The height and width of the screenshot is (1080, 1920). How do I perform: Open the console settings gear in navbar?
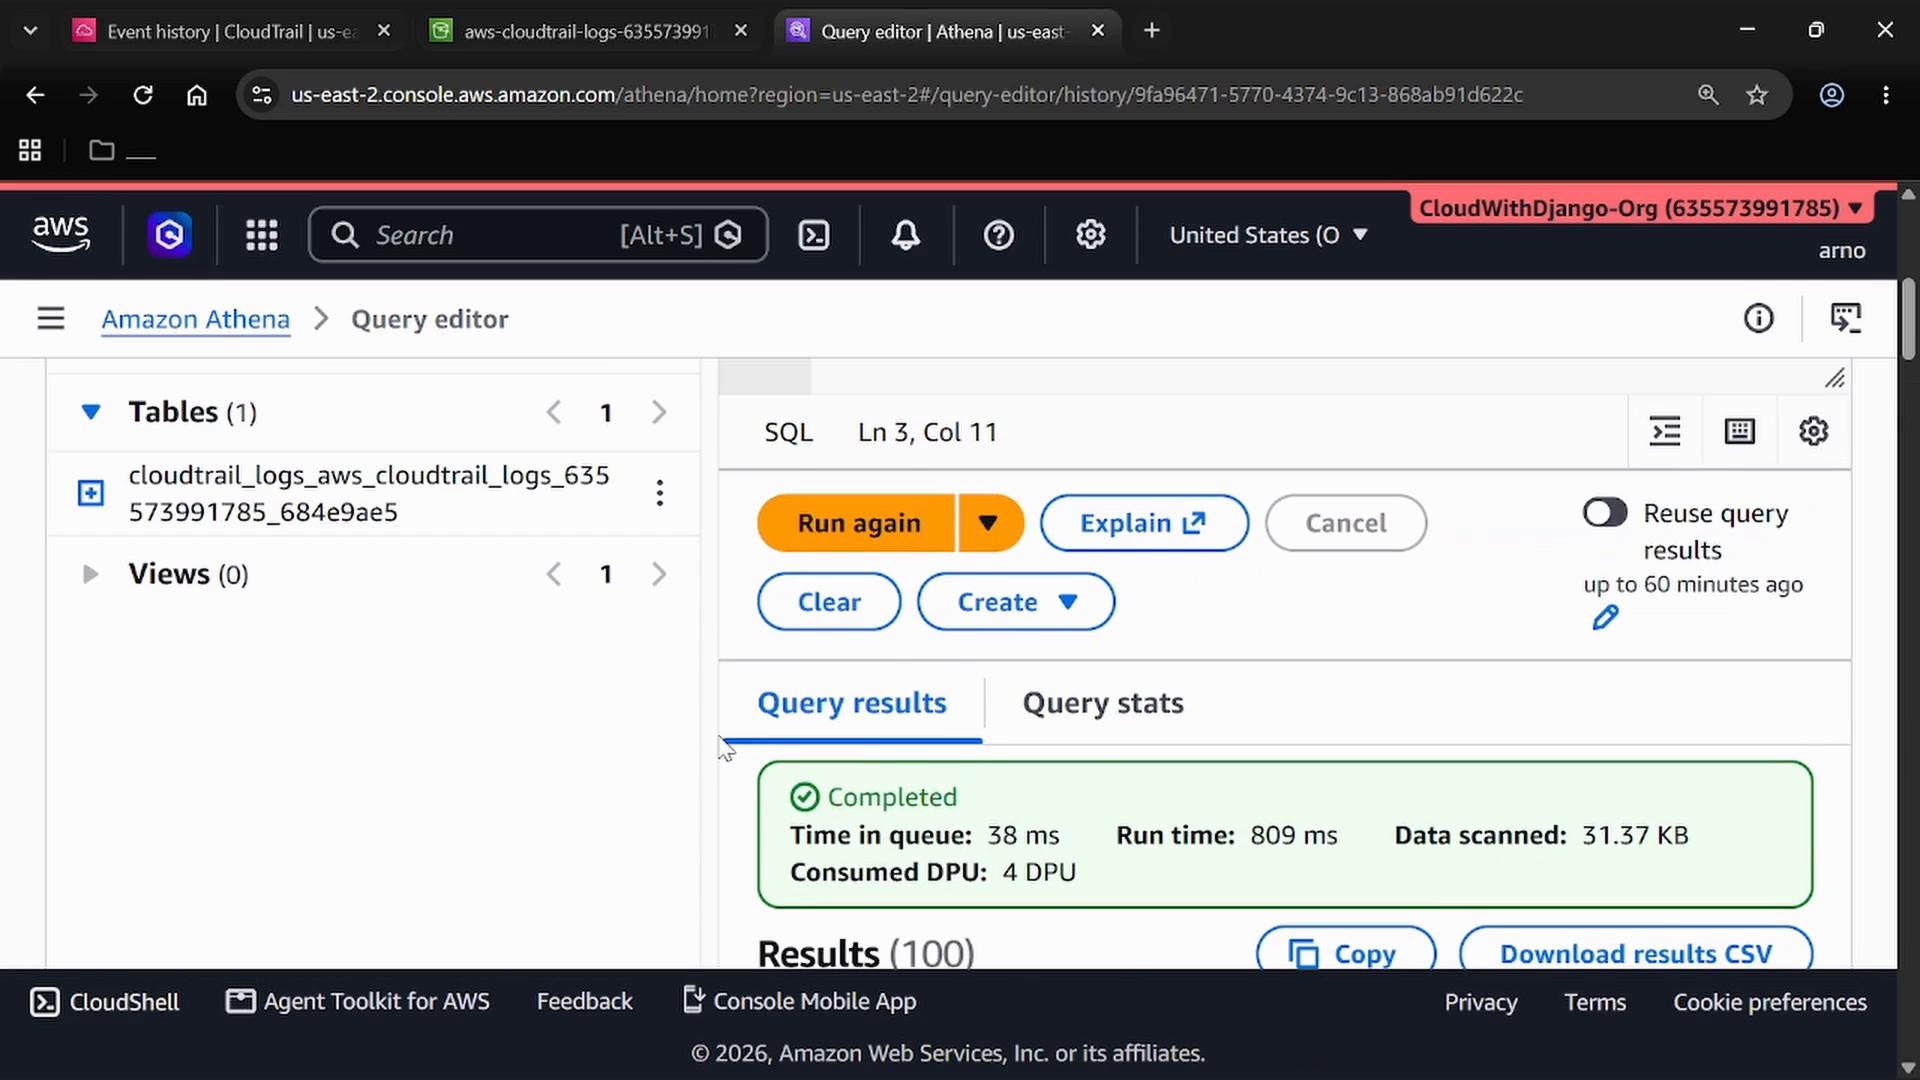click(x=1090, y=235)
